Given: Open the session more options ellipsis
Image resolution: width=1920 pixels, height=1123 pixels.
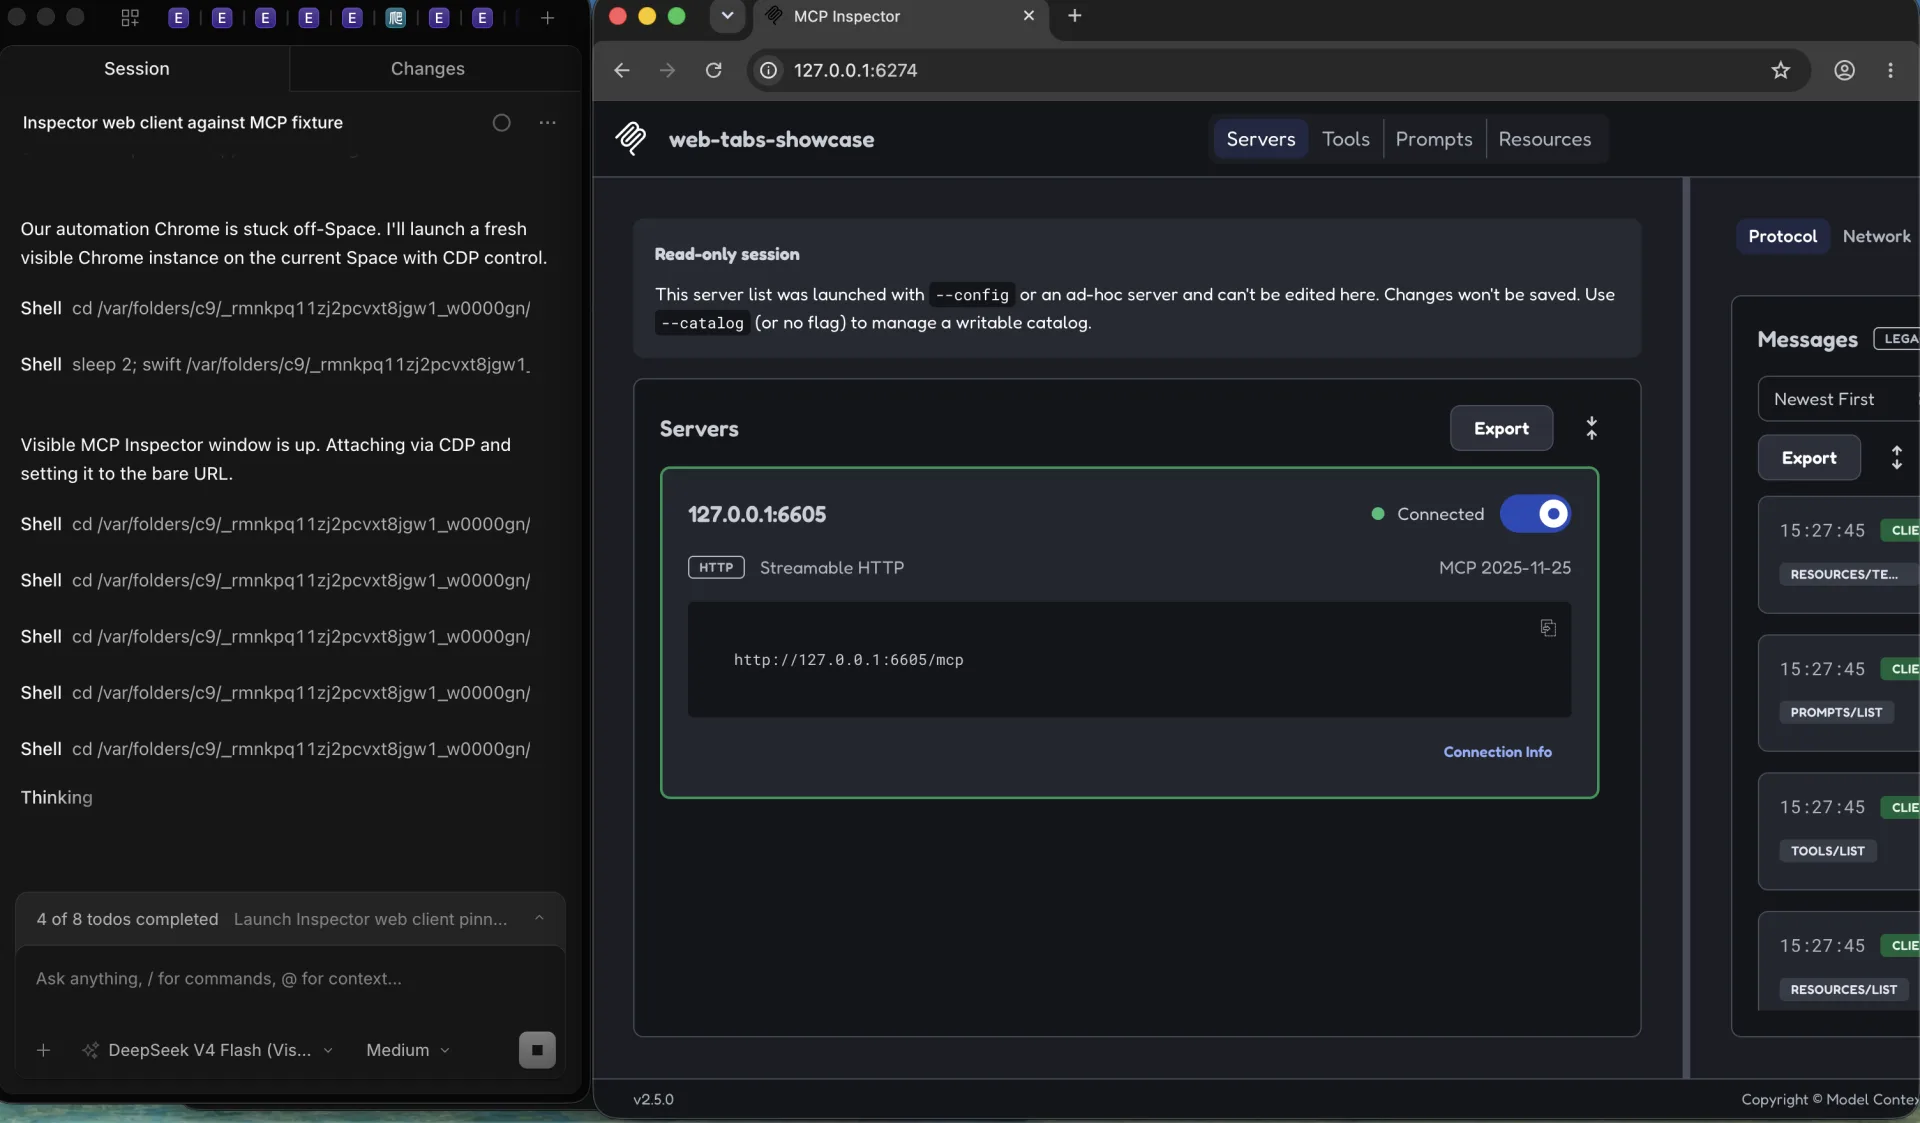Looking at the screenshot, I should (547, 122).
